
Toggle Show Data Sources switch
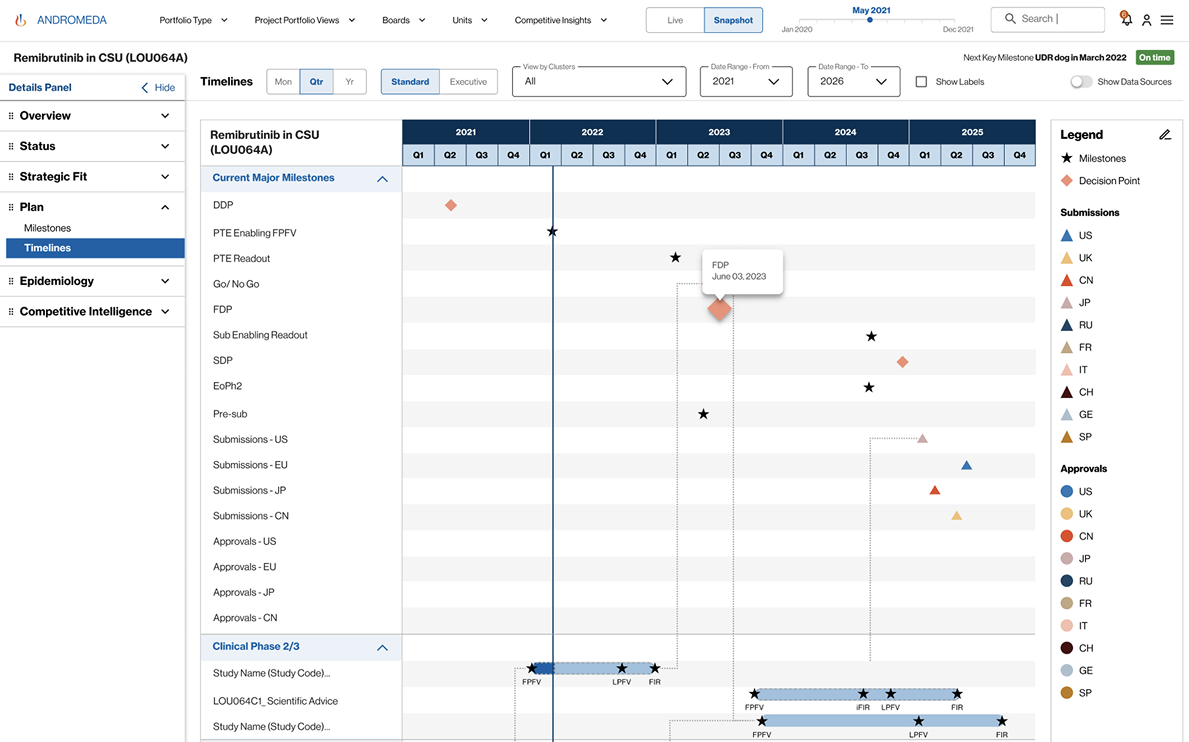(1081, 82)
